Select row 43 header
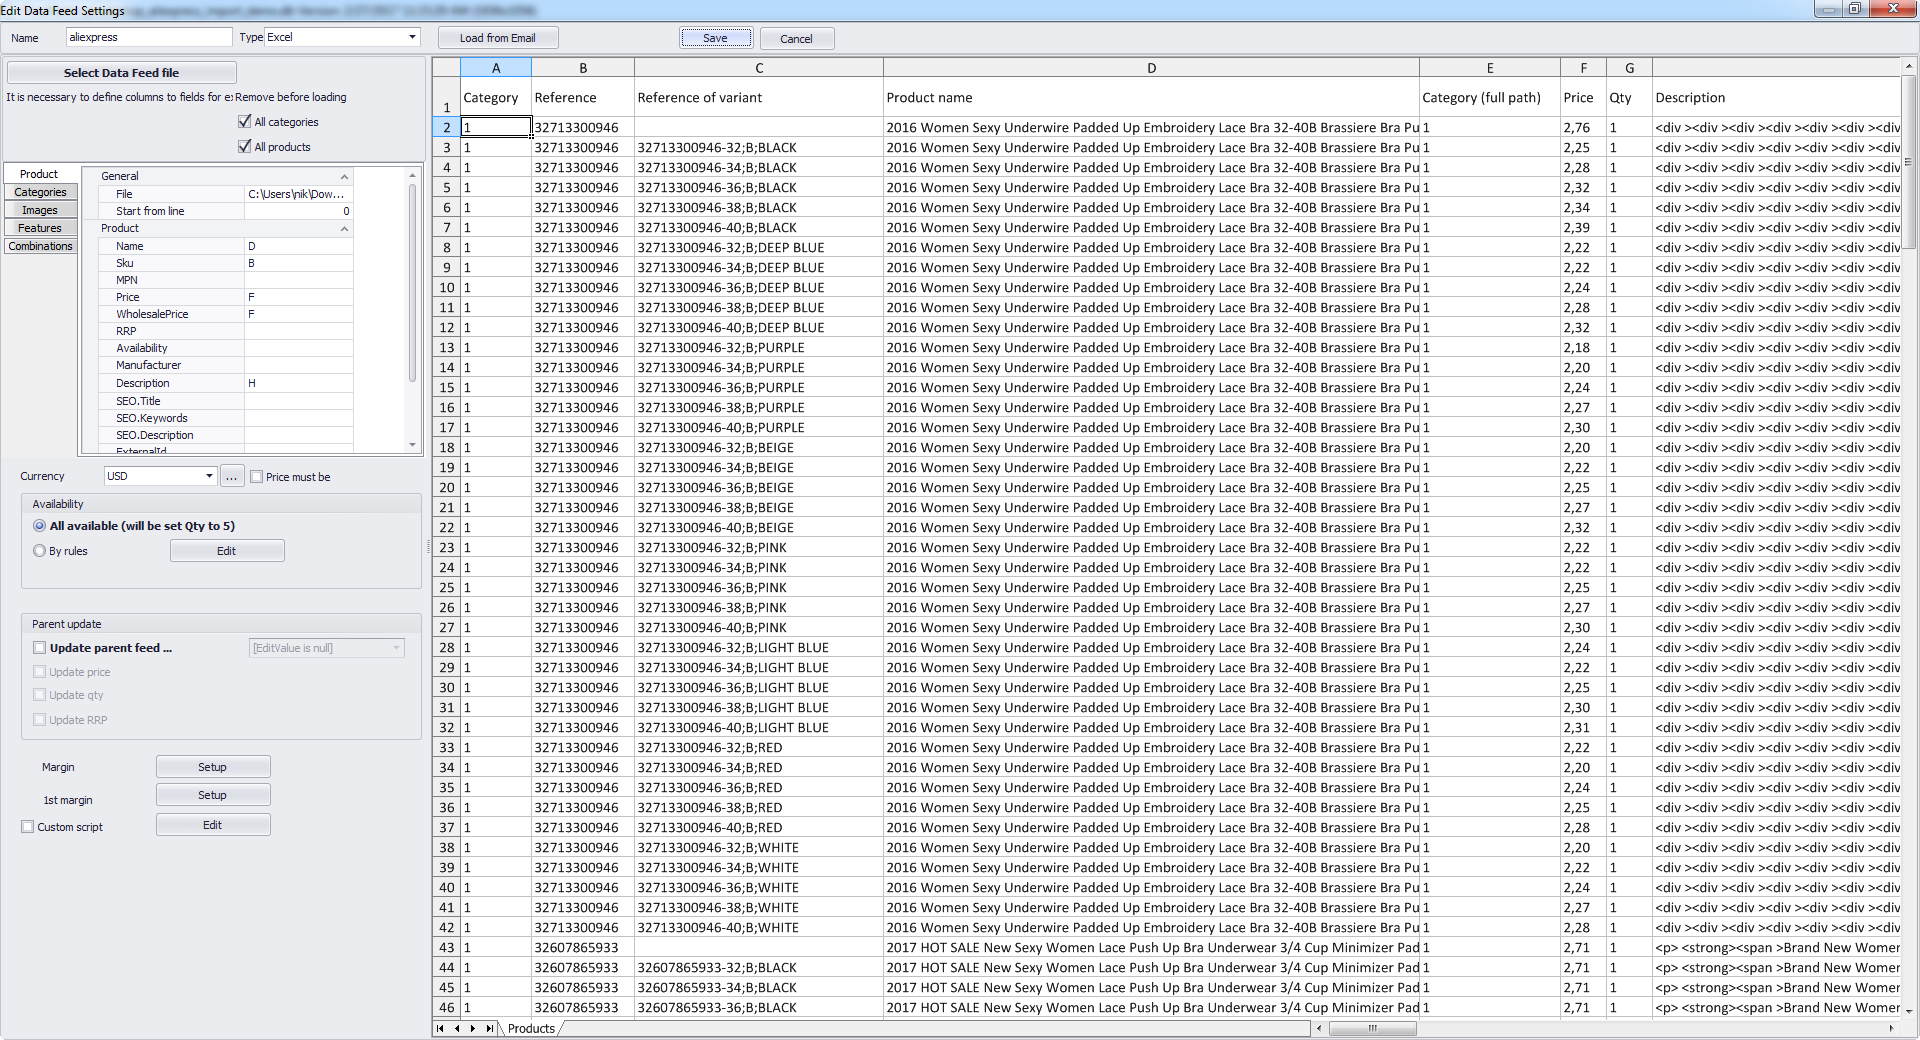 pyautogui.click(x=446, y=948)
